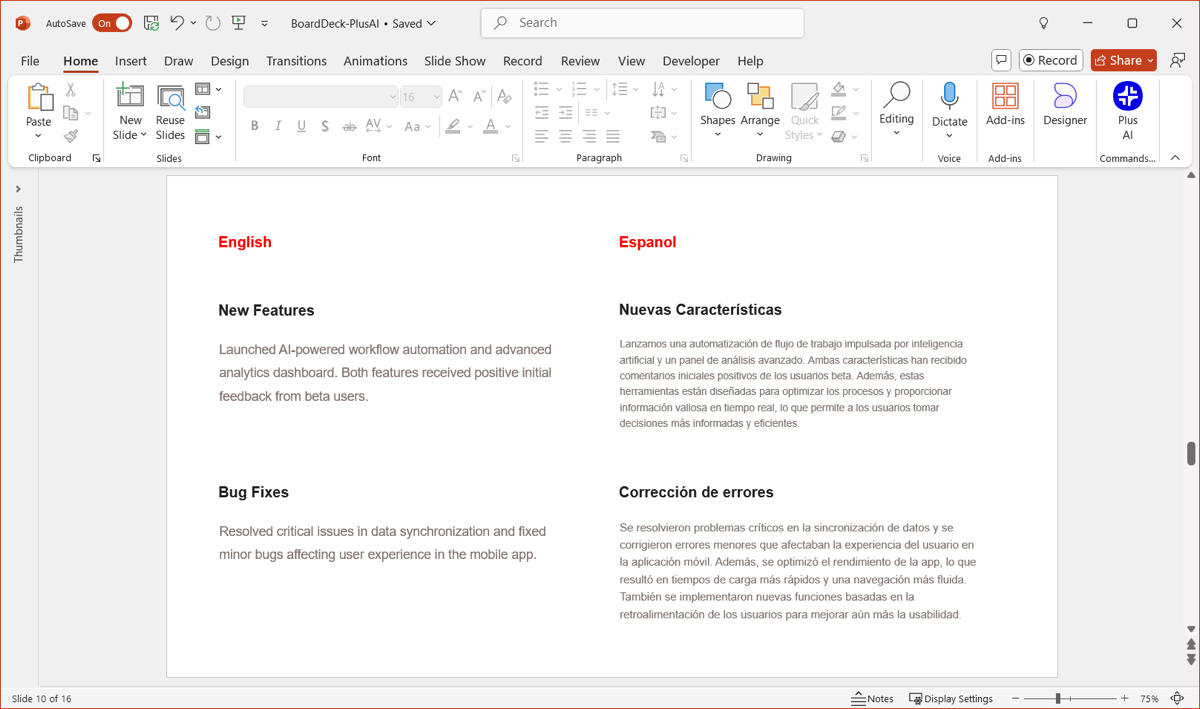Go to the Slide Show tab
The image size is (1200, 709).
tap(455, 61)
